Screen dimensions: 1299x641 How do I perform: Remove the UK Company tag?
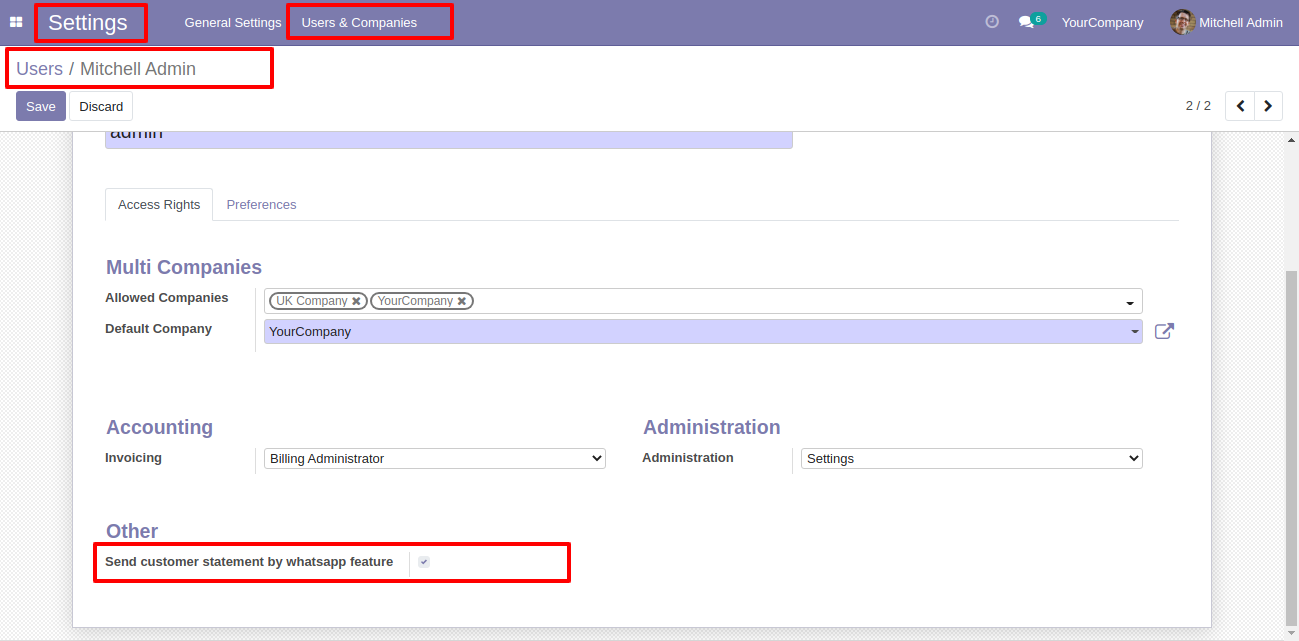click(356, 301)
